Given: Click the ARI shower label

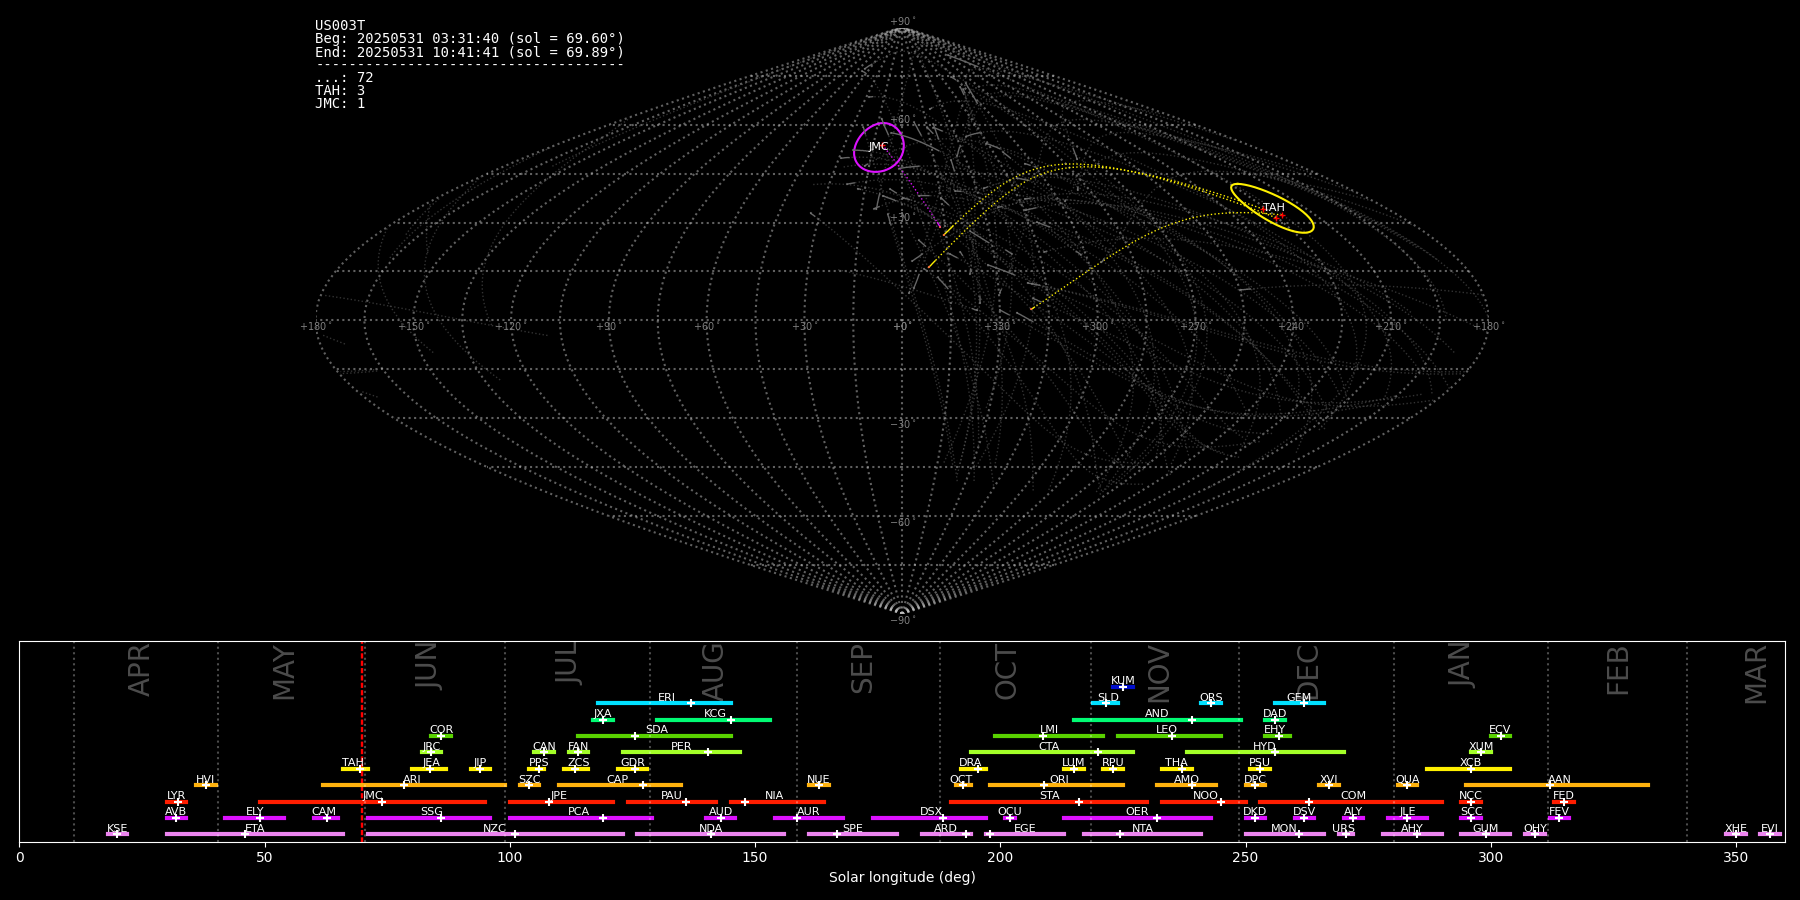Looking at the screenshot, I should [x=412, y=780].
